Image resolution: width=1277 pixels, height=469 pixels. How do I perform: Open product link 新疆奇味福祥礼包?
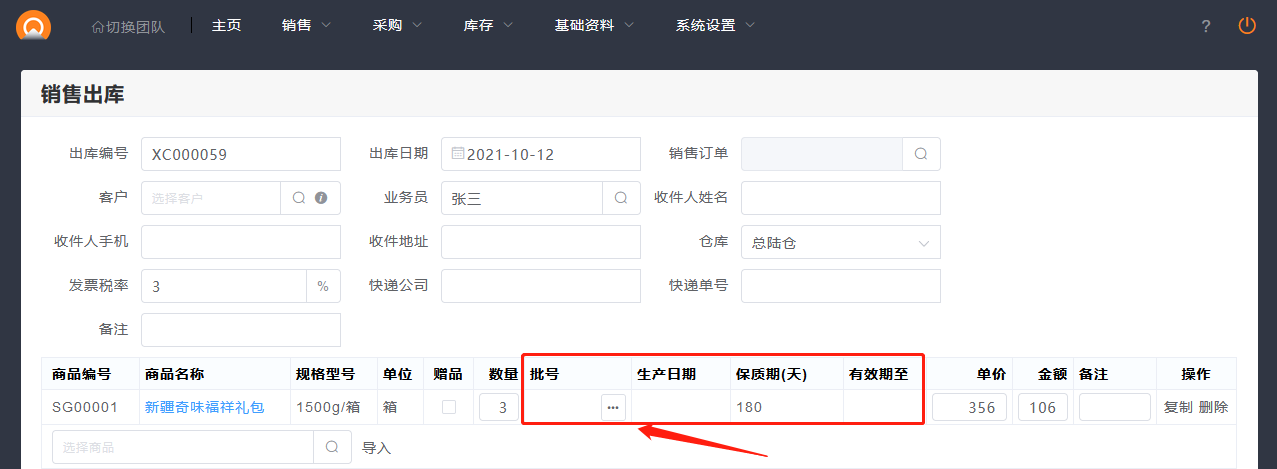click(x=204, y=407)
